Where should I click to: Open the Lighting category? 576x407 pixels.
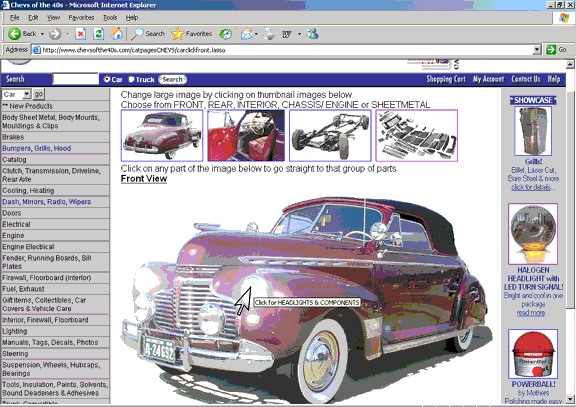14,331
